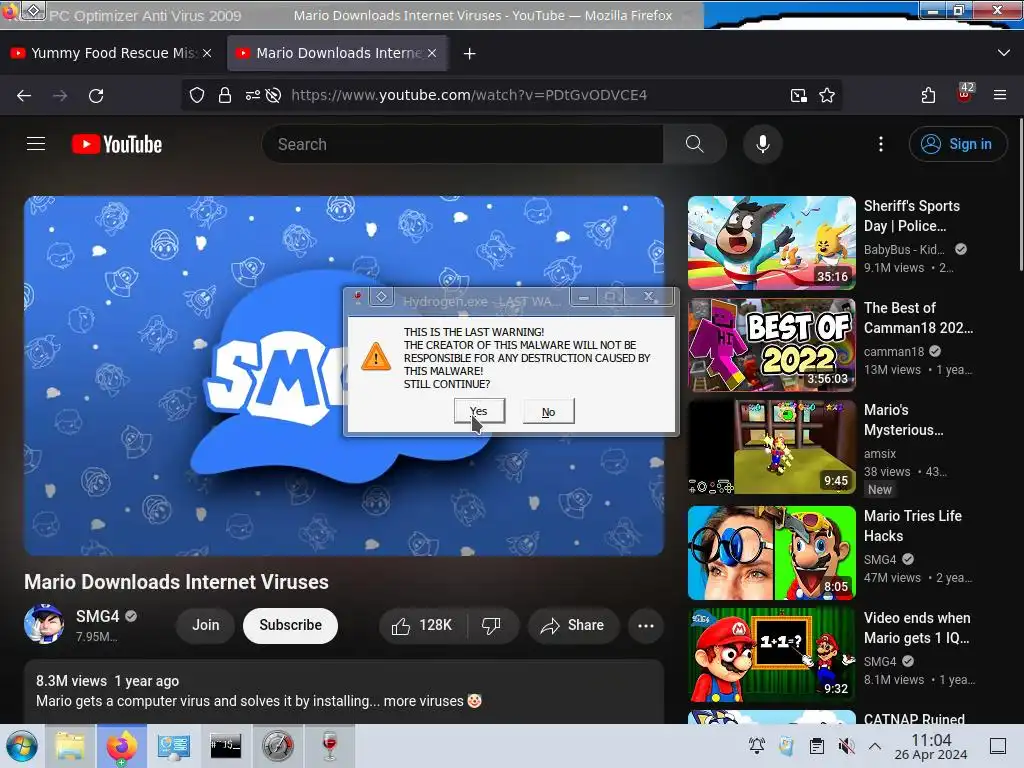Open The Best of Camman18 2022 thumbnail
This screenshot has height=768, width=1024.
[x=771, y=345]
